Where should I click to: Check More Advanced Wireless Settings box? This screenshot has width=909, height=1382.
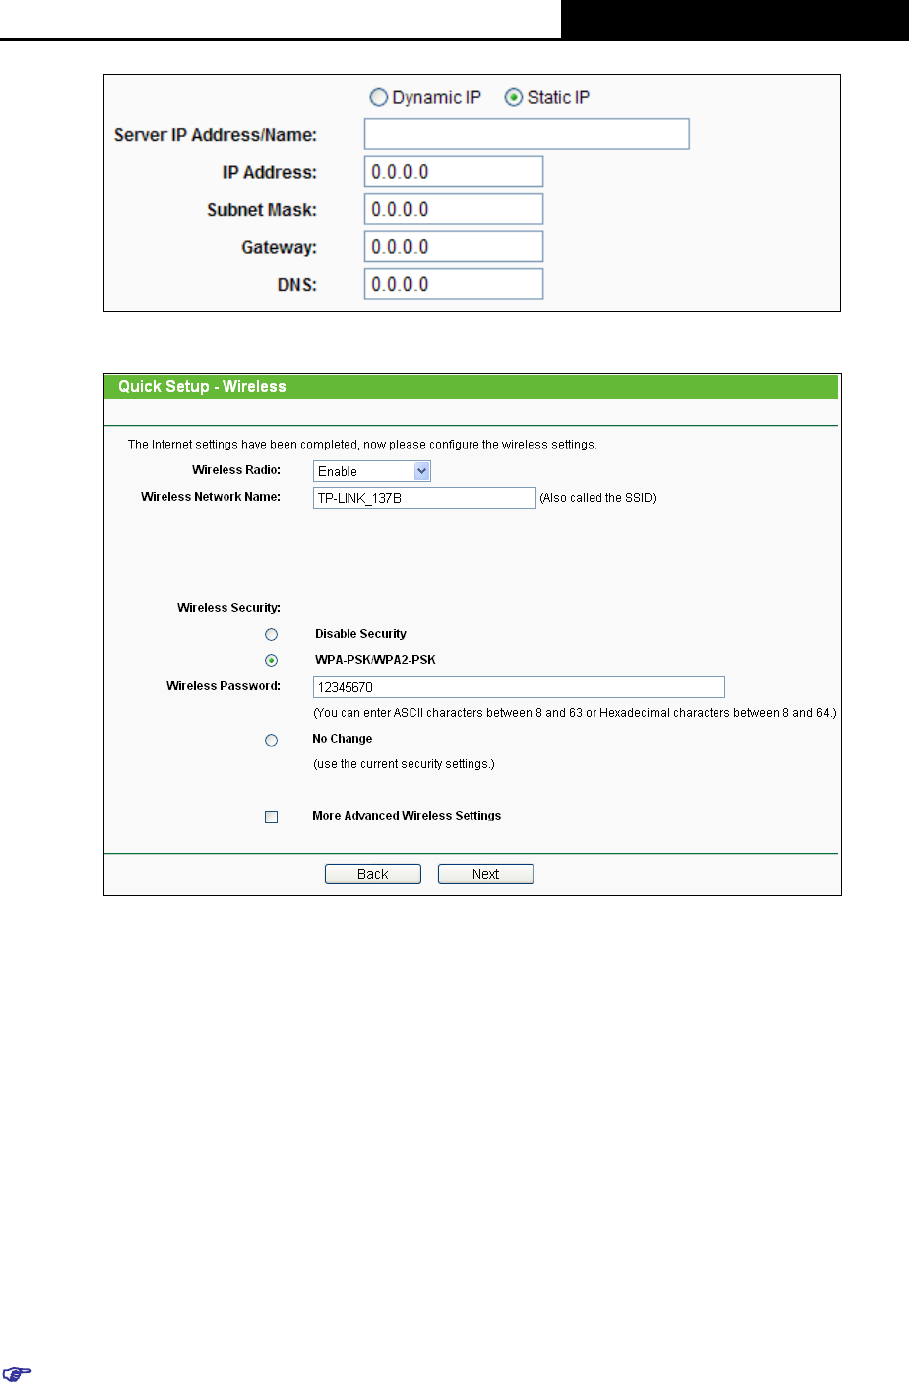[271, 817]
